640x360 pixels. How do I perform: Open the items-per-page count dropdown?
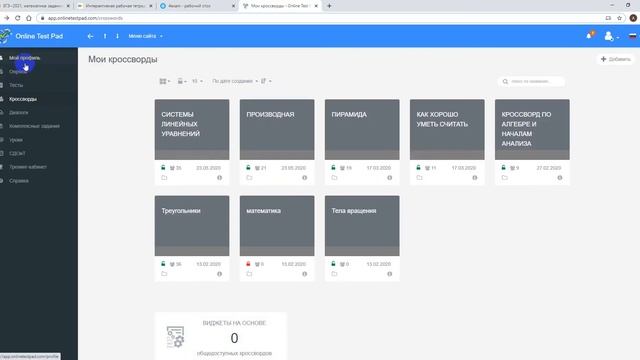pos(197,81)
